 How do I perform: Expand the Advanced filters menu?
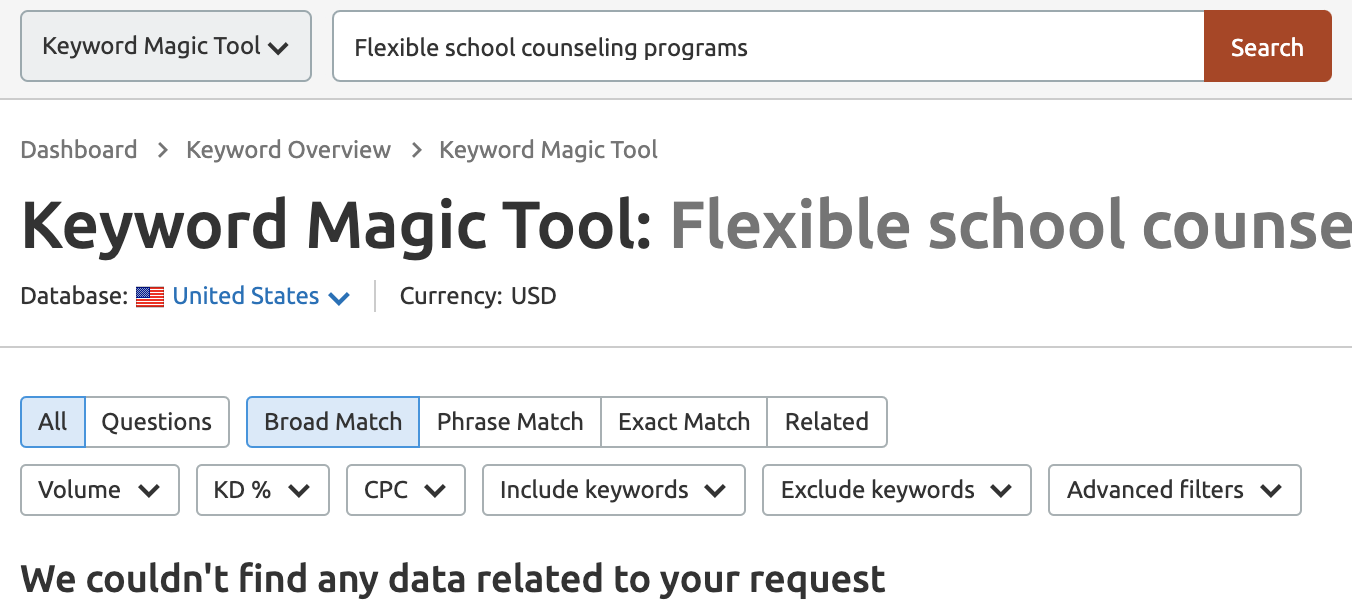[x=1174, y=490]
